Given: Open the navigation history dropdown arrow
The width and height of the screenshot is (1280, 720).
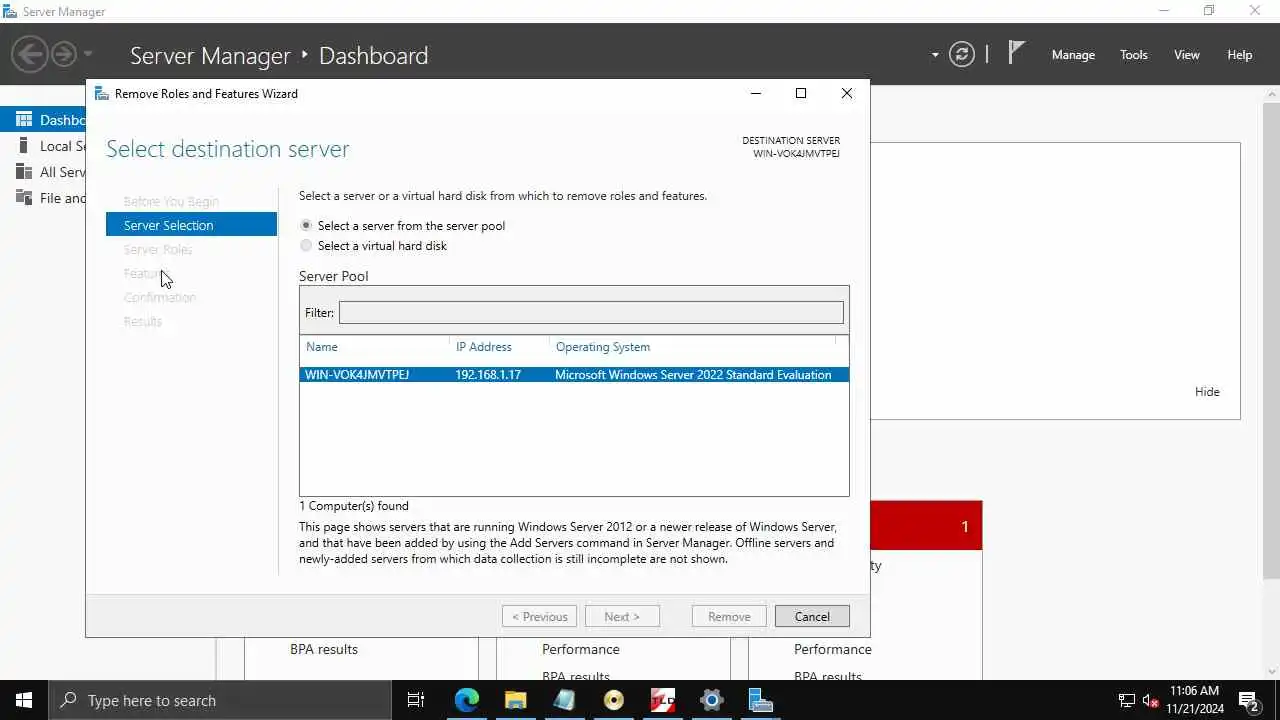Looking at the screenshot, I should [x=88, y=54].
